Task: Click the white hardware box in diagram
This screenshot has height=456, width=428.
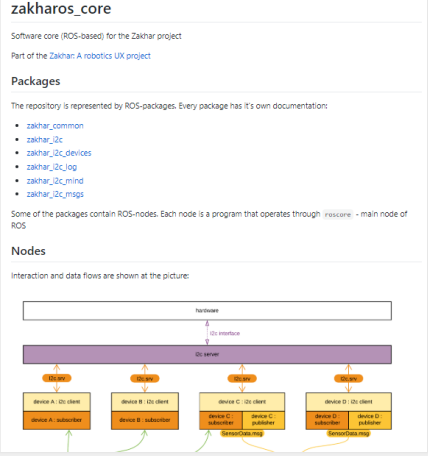Action: click(x=207, y=311)
